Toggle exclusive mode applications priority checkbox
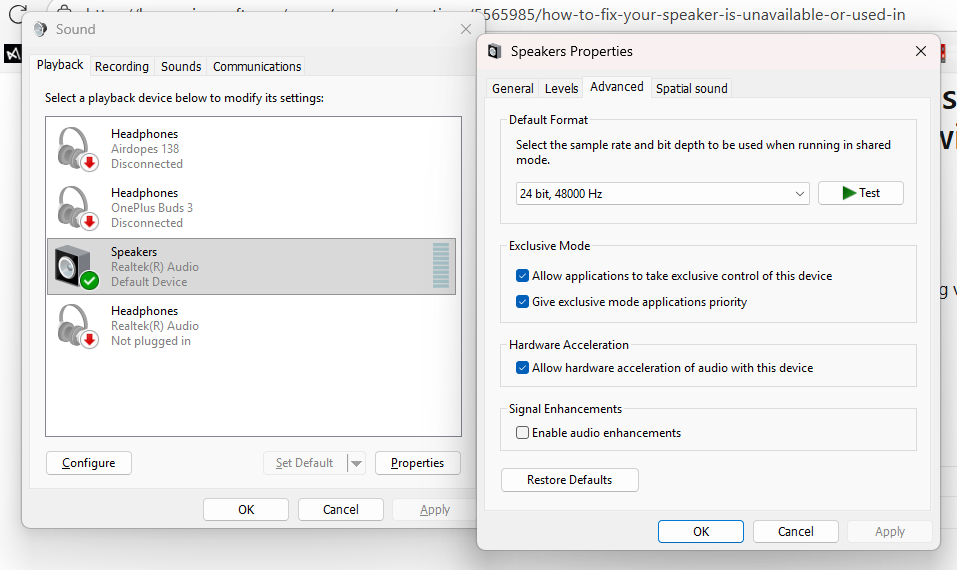957x570 pixels. click(522, 301)
